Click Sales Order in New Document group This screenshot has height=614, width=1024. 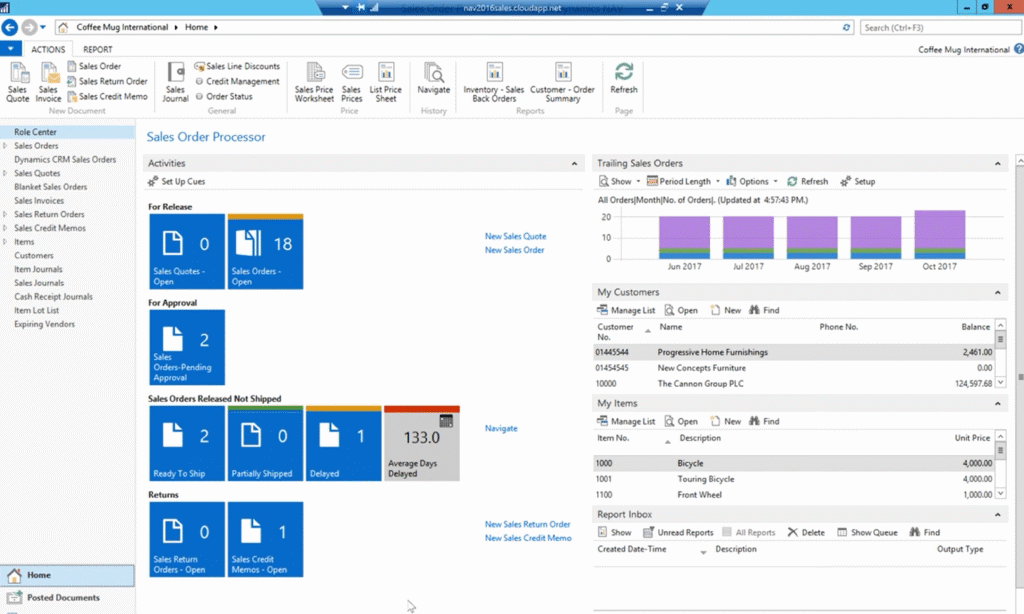coord(94,66)
